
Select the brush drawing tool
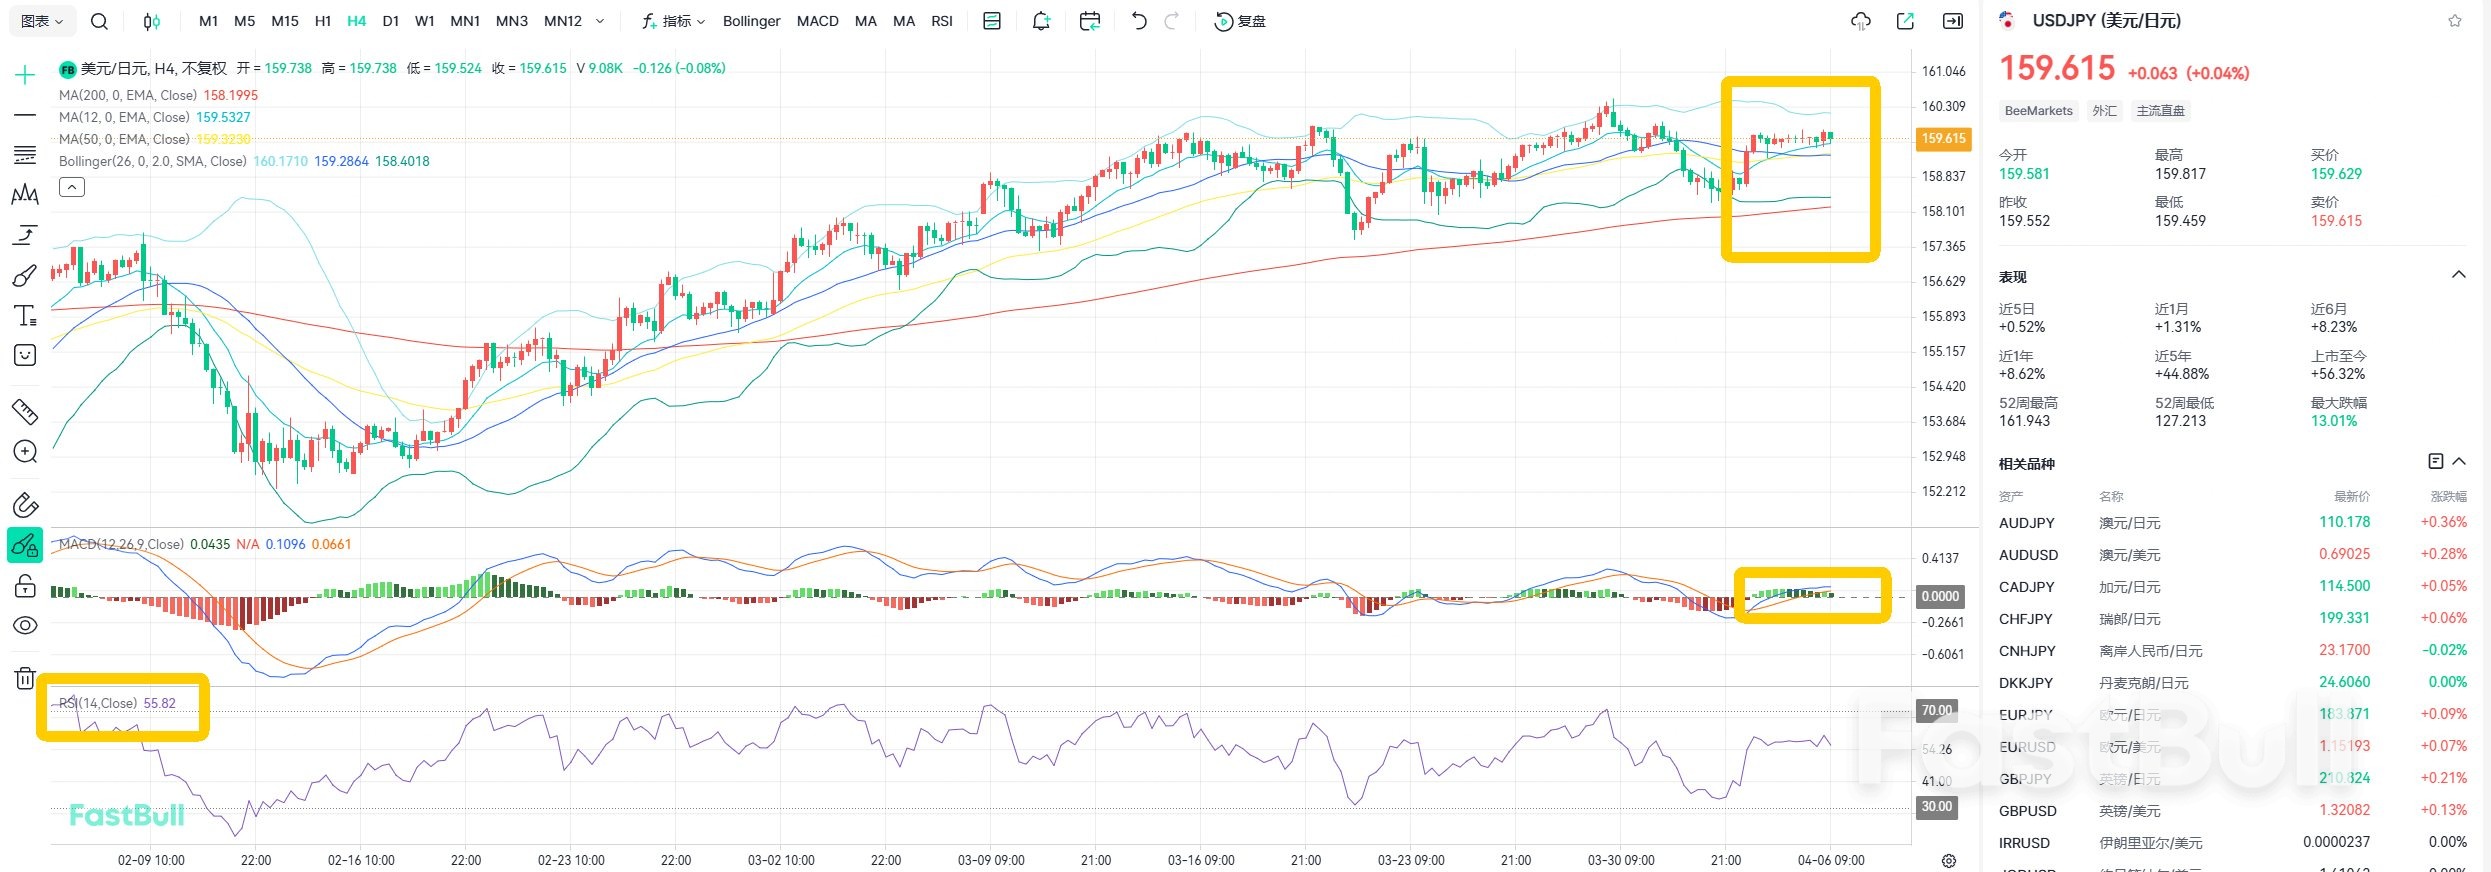coord(25,276)
